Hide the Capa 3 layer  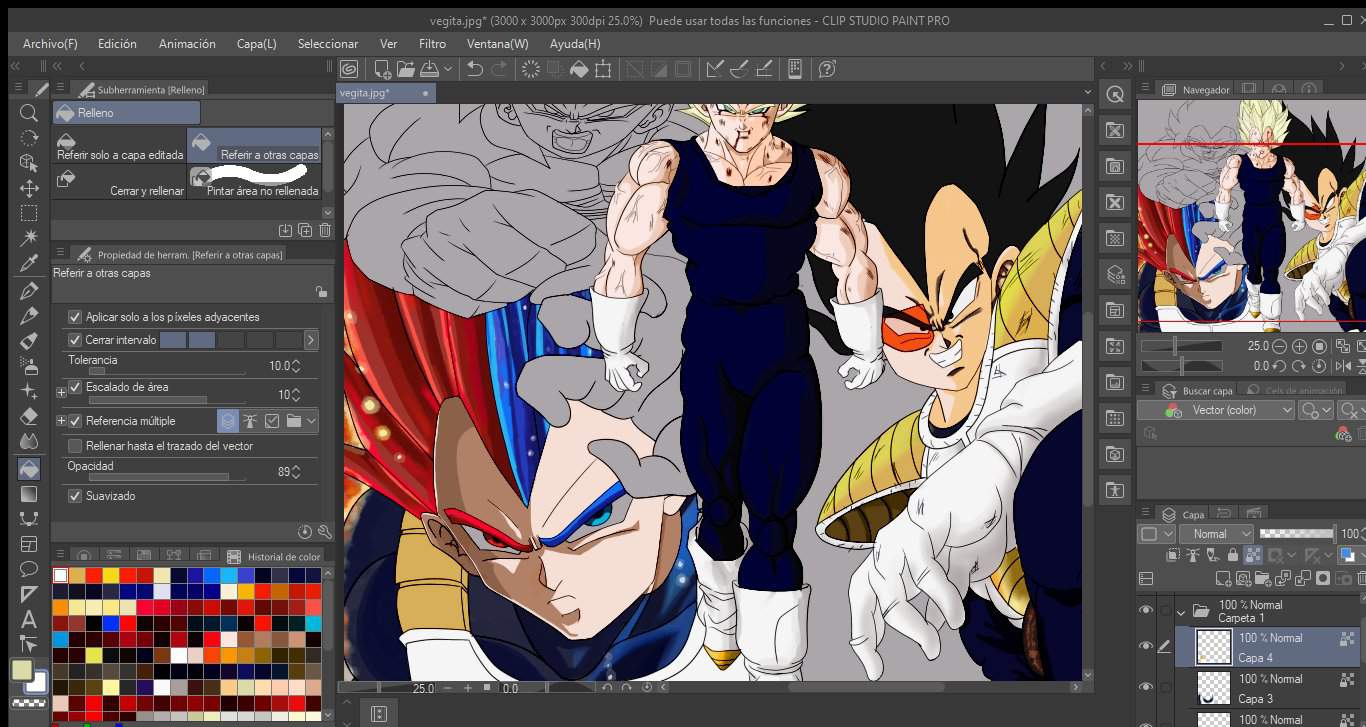coord(1146,687)
